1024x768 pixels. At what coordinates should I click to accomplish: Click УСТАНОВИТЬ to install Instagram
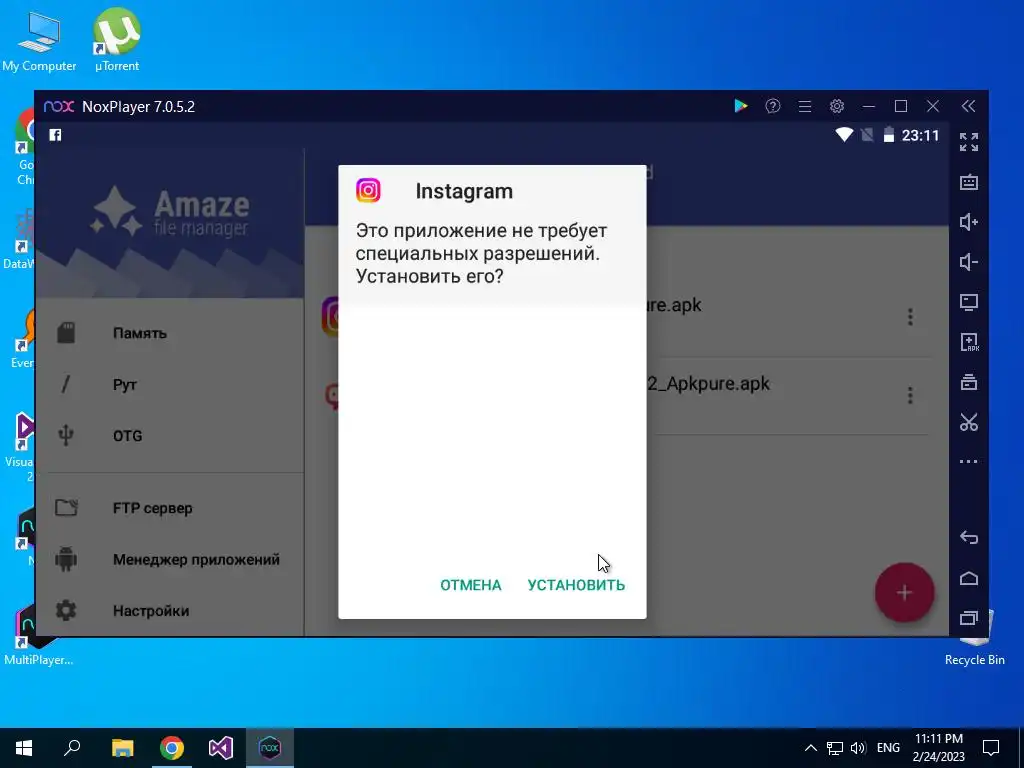coord(576,585)
